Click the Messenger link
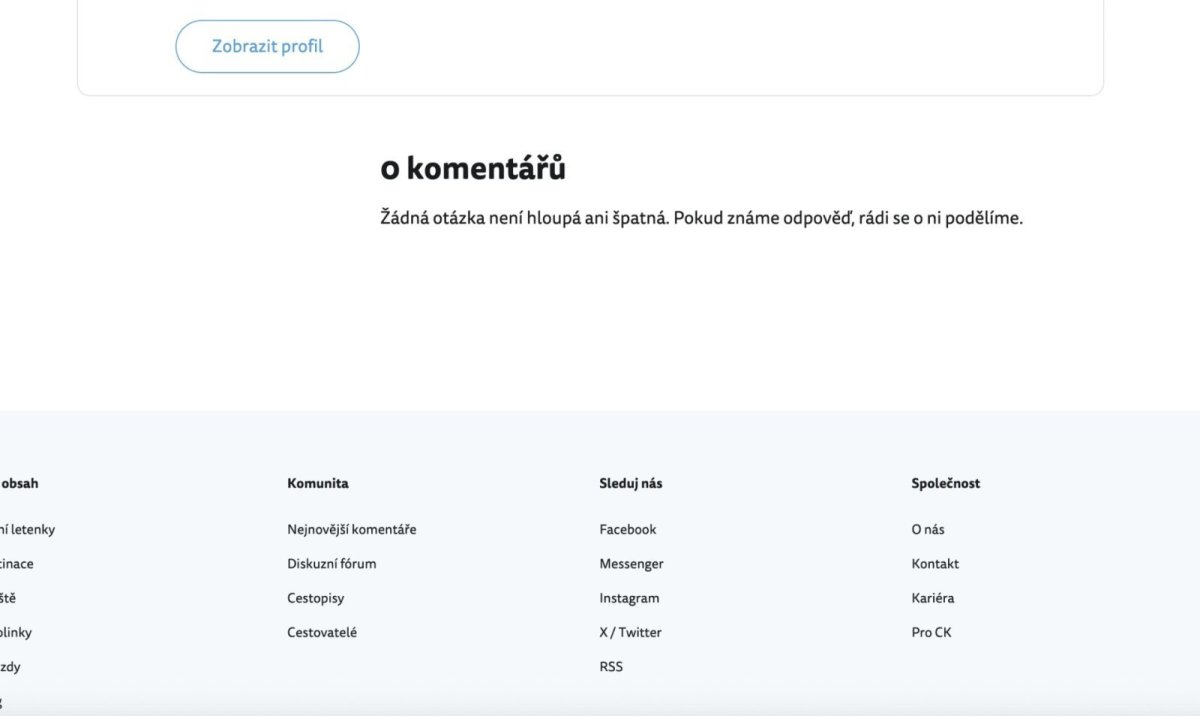Image resolution: width=1200 pixels, height=716 pixels. 631,564
